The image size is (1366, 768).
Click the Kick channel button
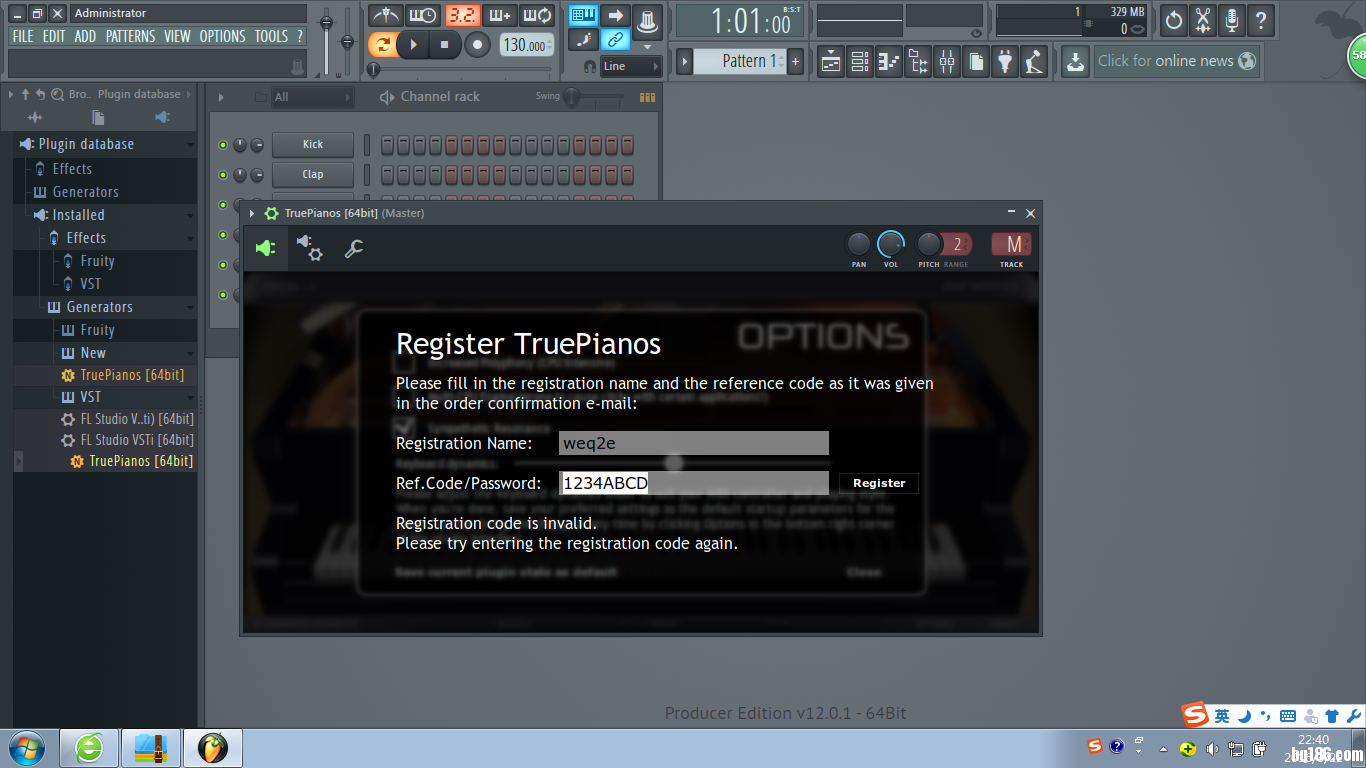[x=313, y=144]
